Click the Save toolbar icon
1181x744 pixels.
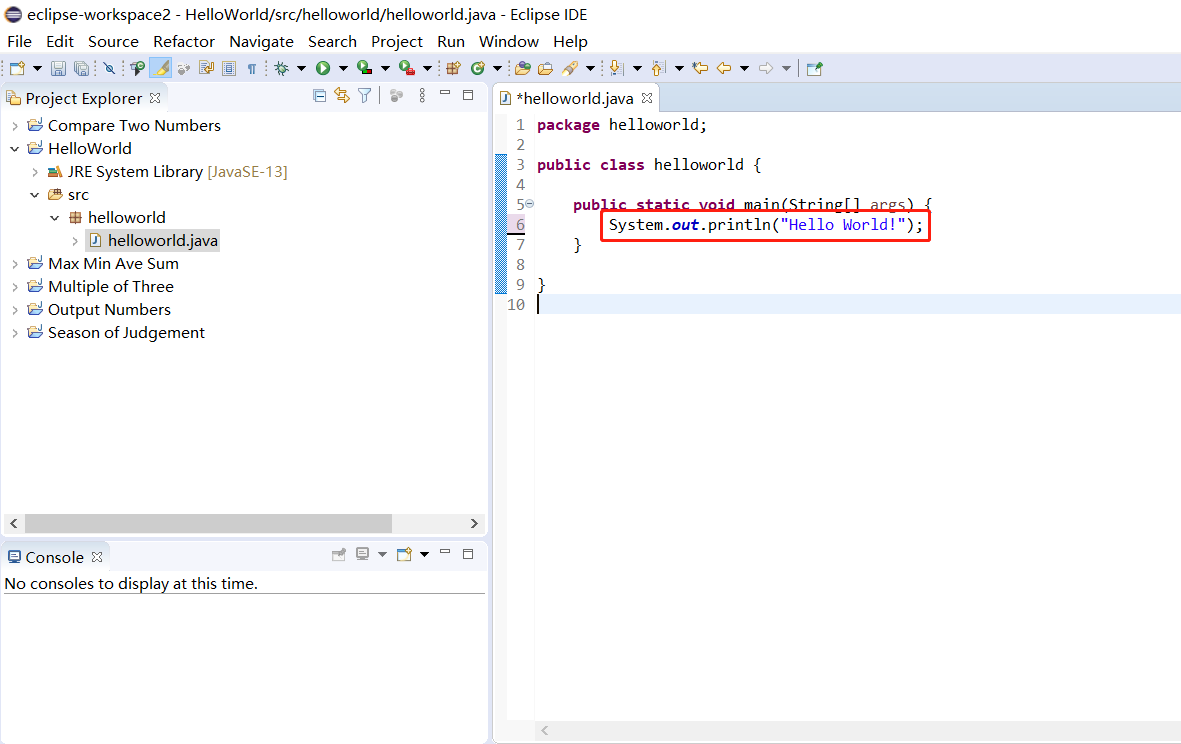click(58, 68)
